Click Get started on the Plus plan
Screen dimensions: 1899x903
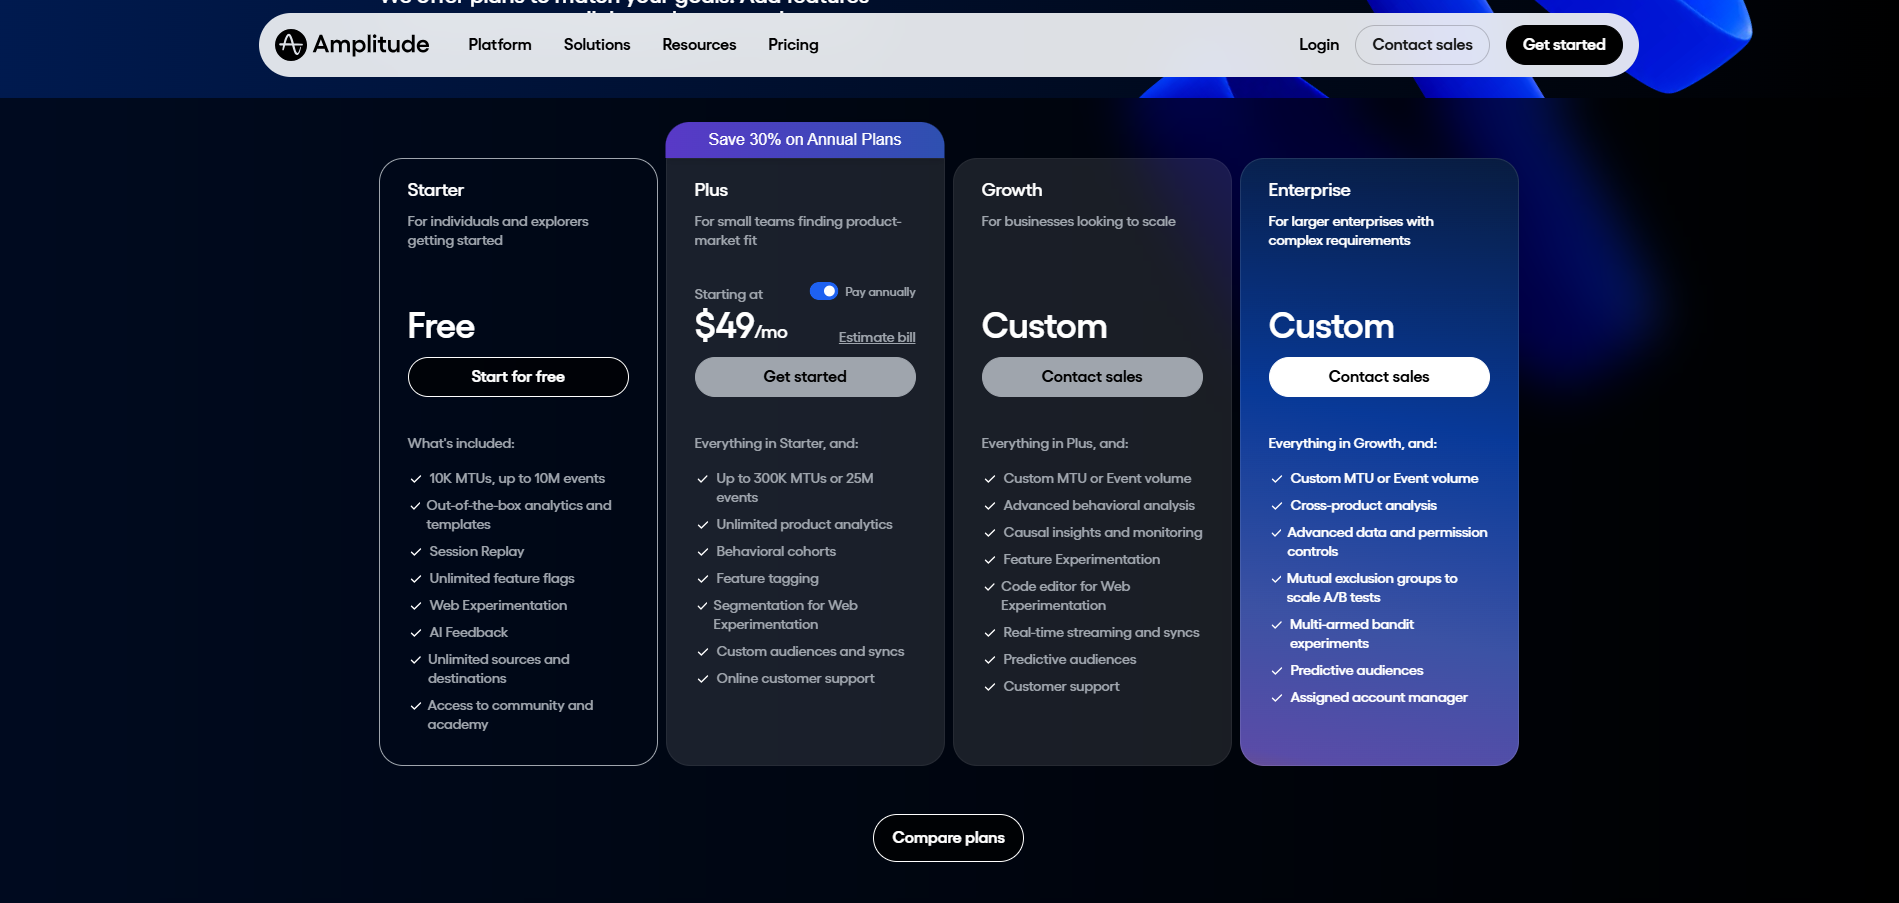click(804, 377)
